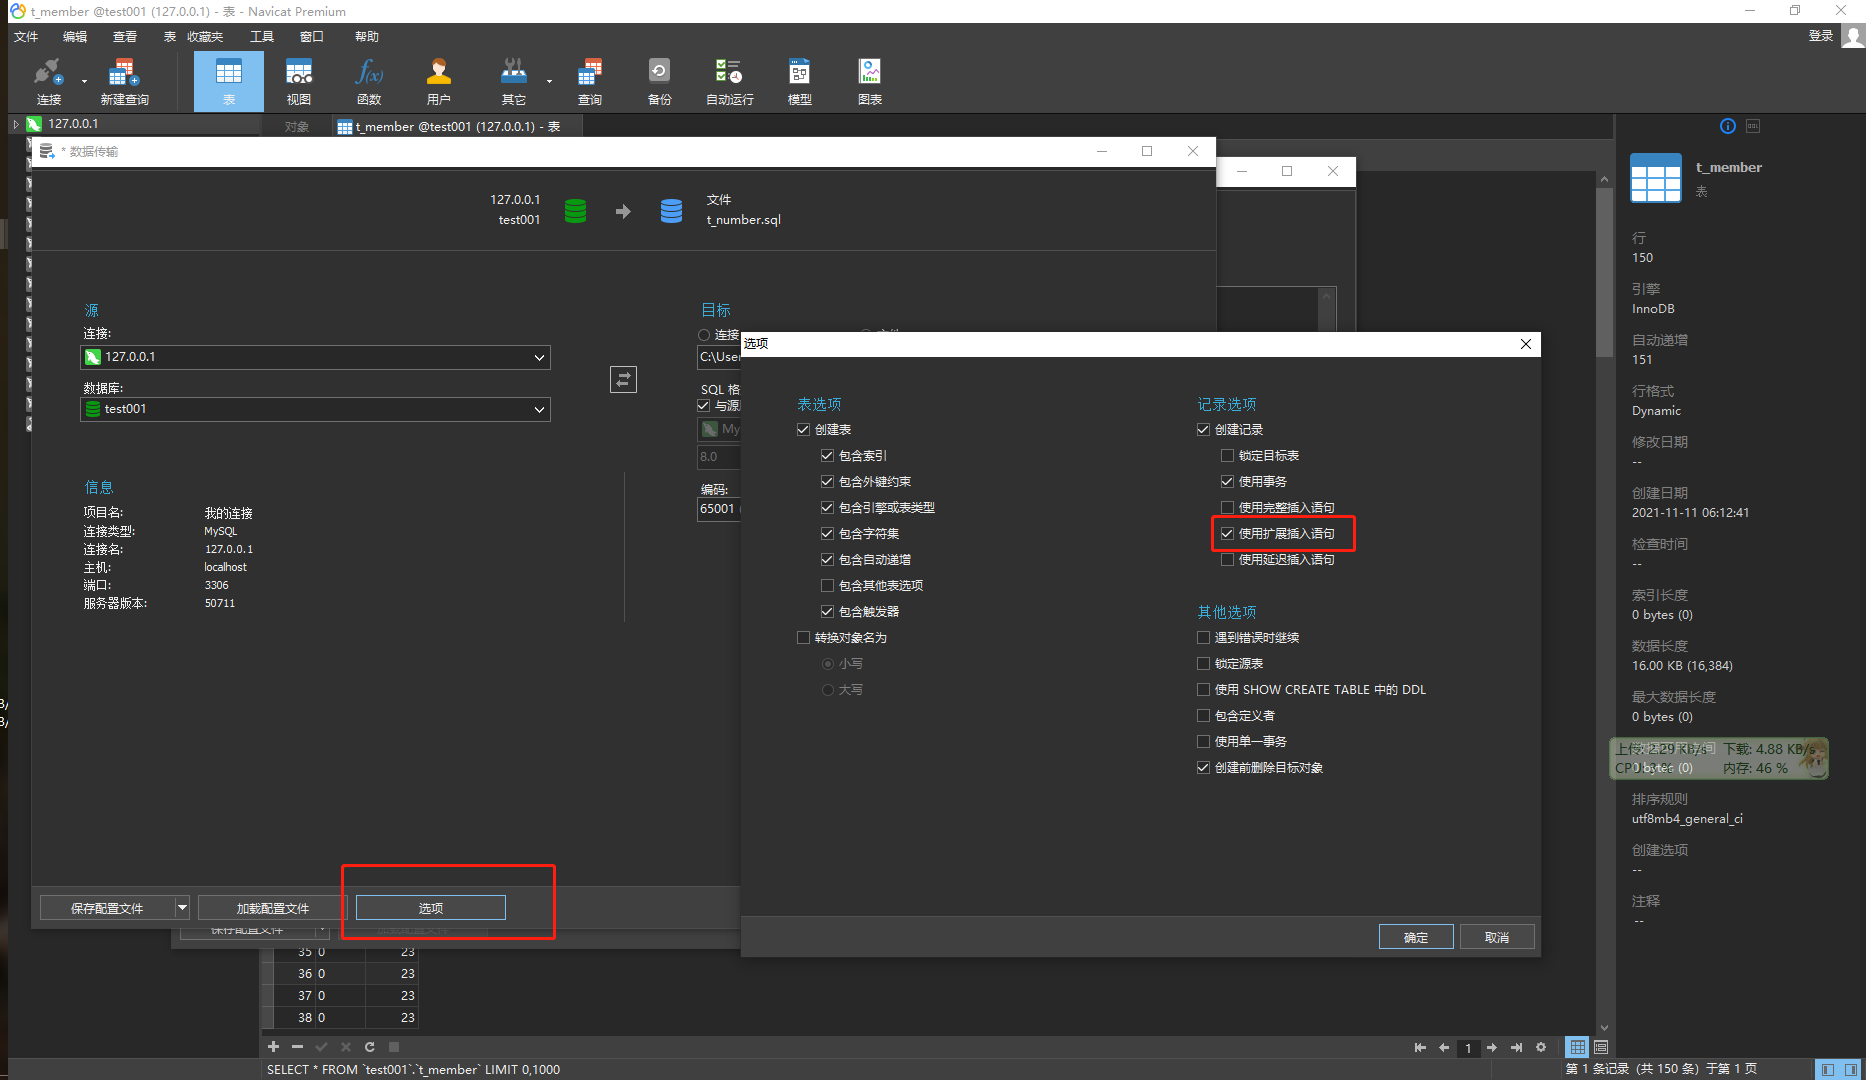Toggle the 包含触发器 checkbox
Screen dimensions: 1866x1080
click(x=827, y=612)
